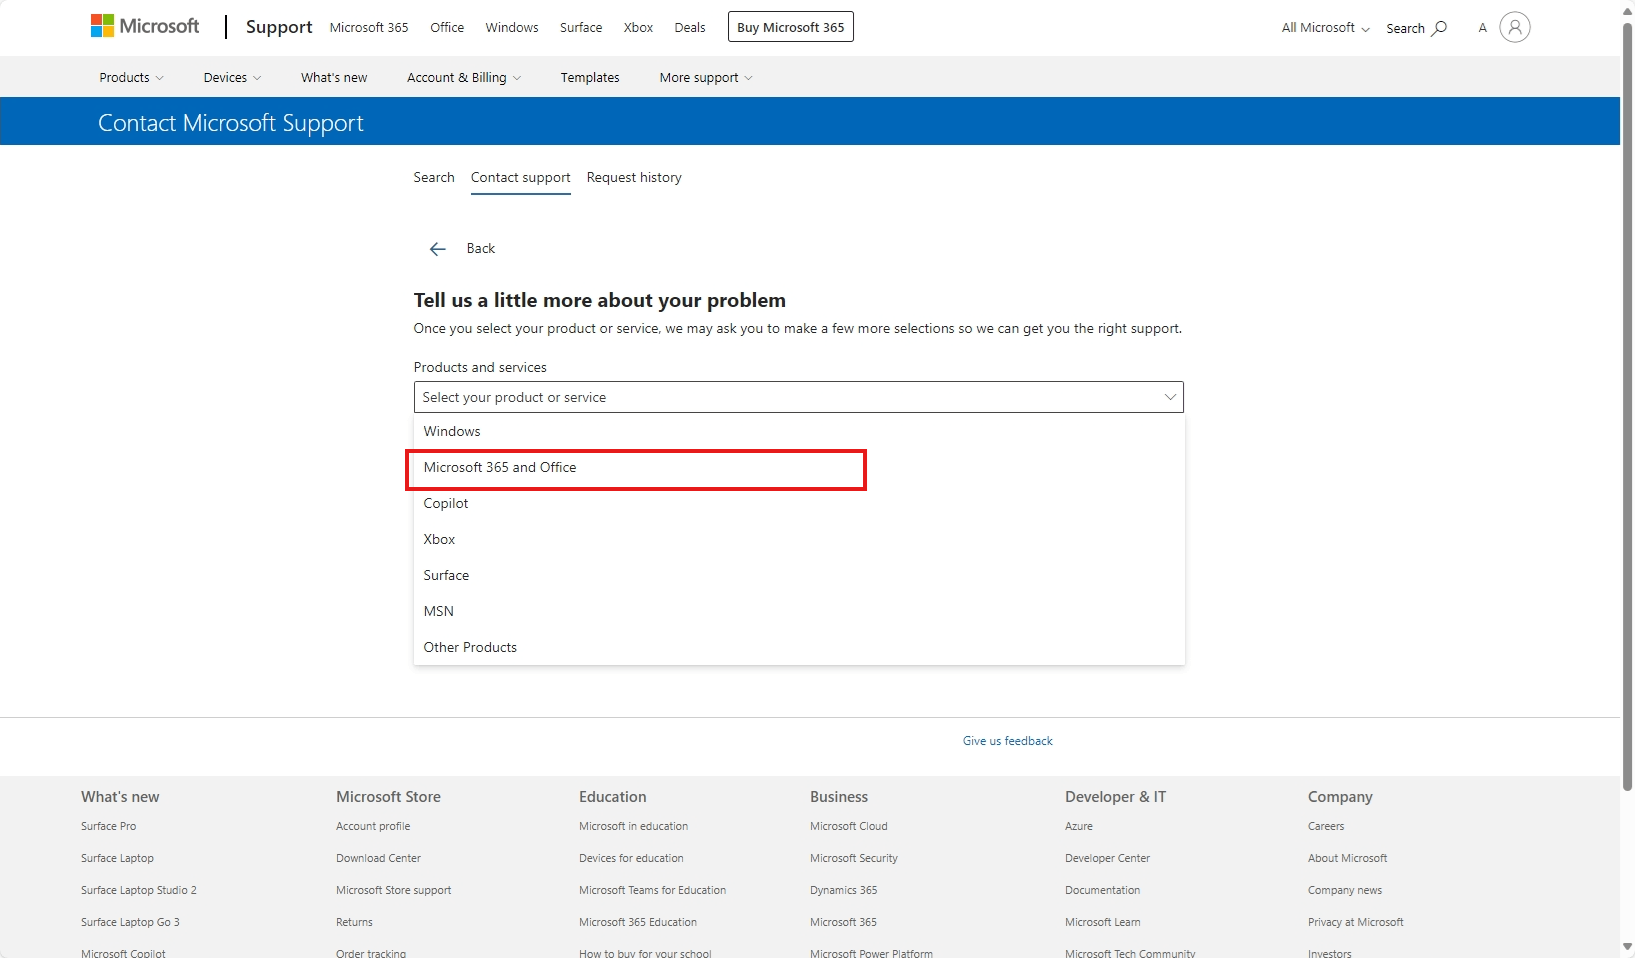Image resolution: width=1636 pixels, height=959 pixels.
Task: Open Surface Pro footer link
Action: coord(109,826)
